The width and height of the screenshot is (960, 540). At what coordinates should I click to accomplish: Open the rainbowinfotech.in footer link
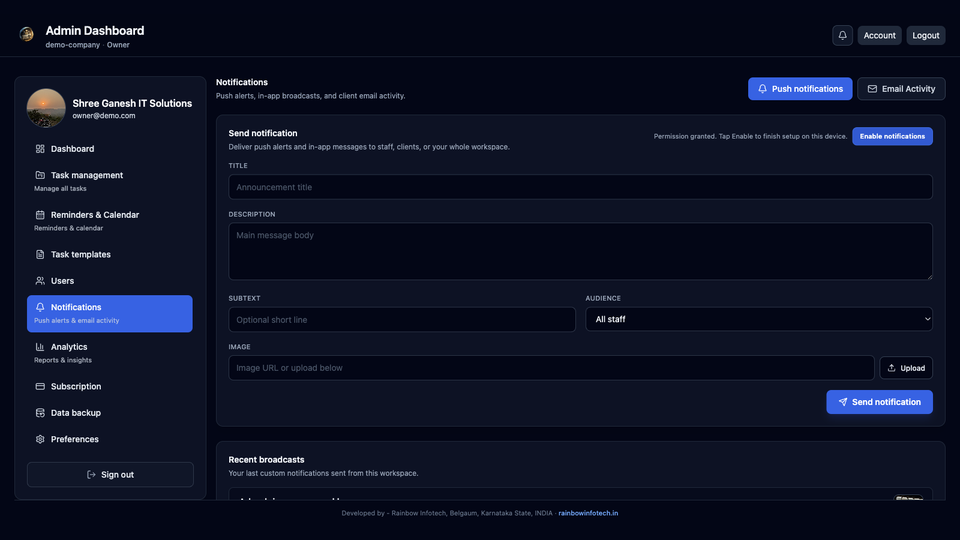point(588,513)
